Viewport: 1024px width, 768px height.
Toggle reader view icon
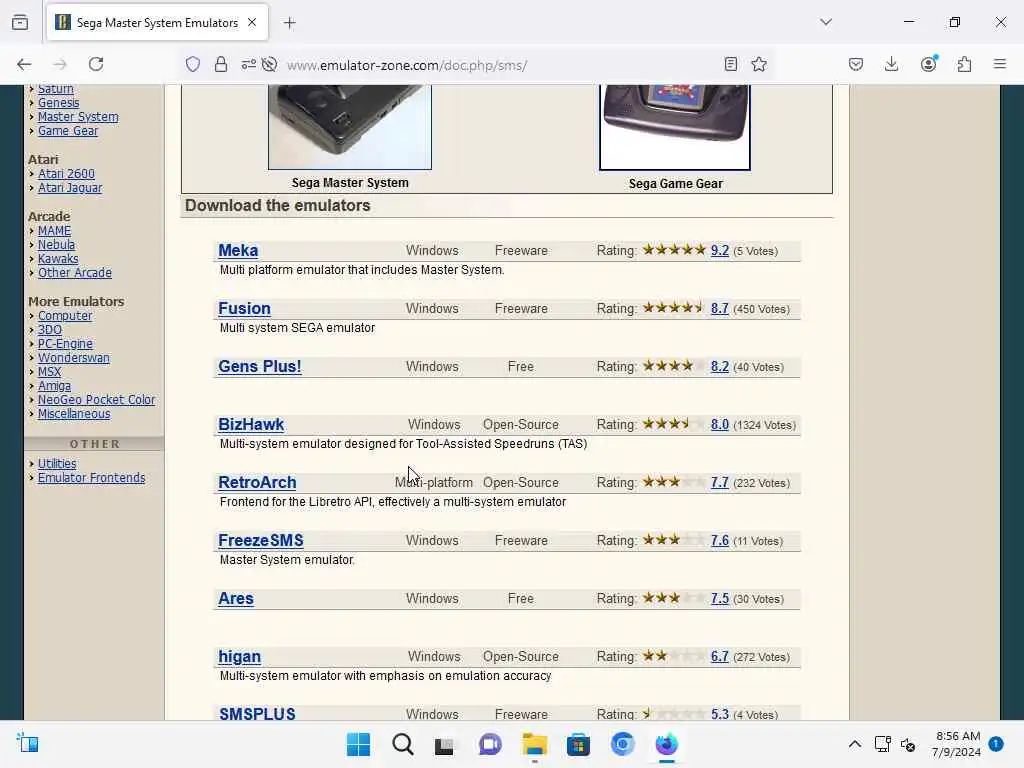(x=731, y=64)
